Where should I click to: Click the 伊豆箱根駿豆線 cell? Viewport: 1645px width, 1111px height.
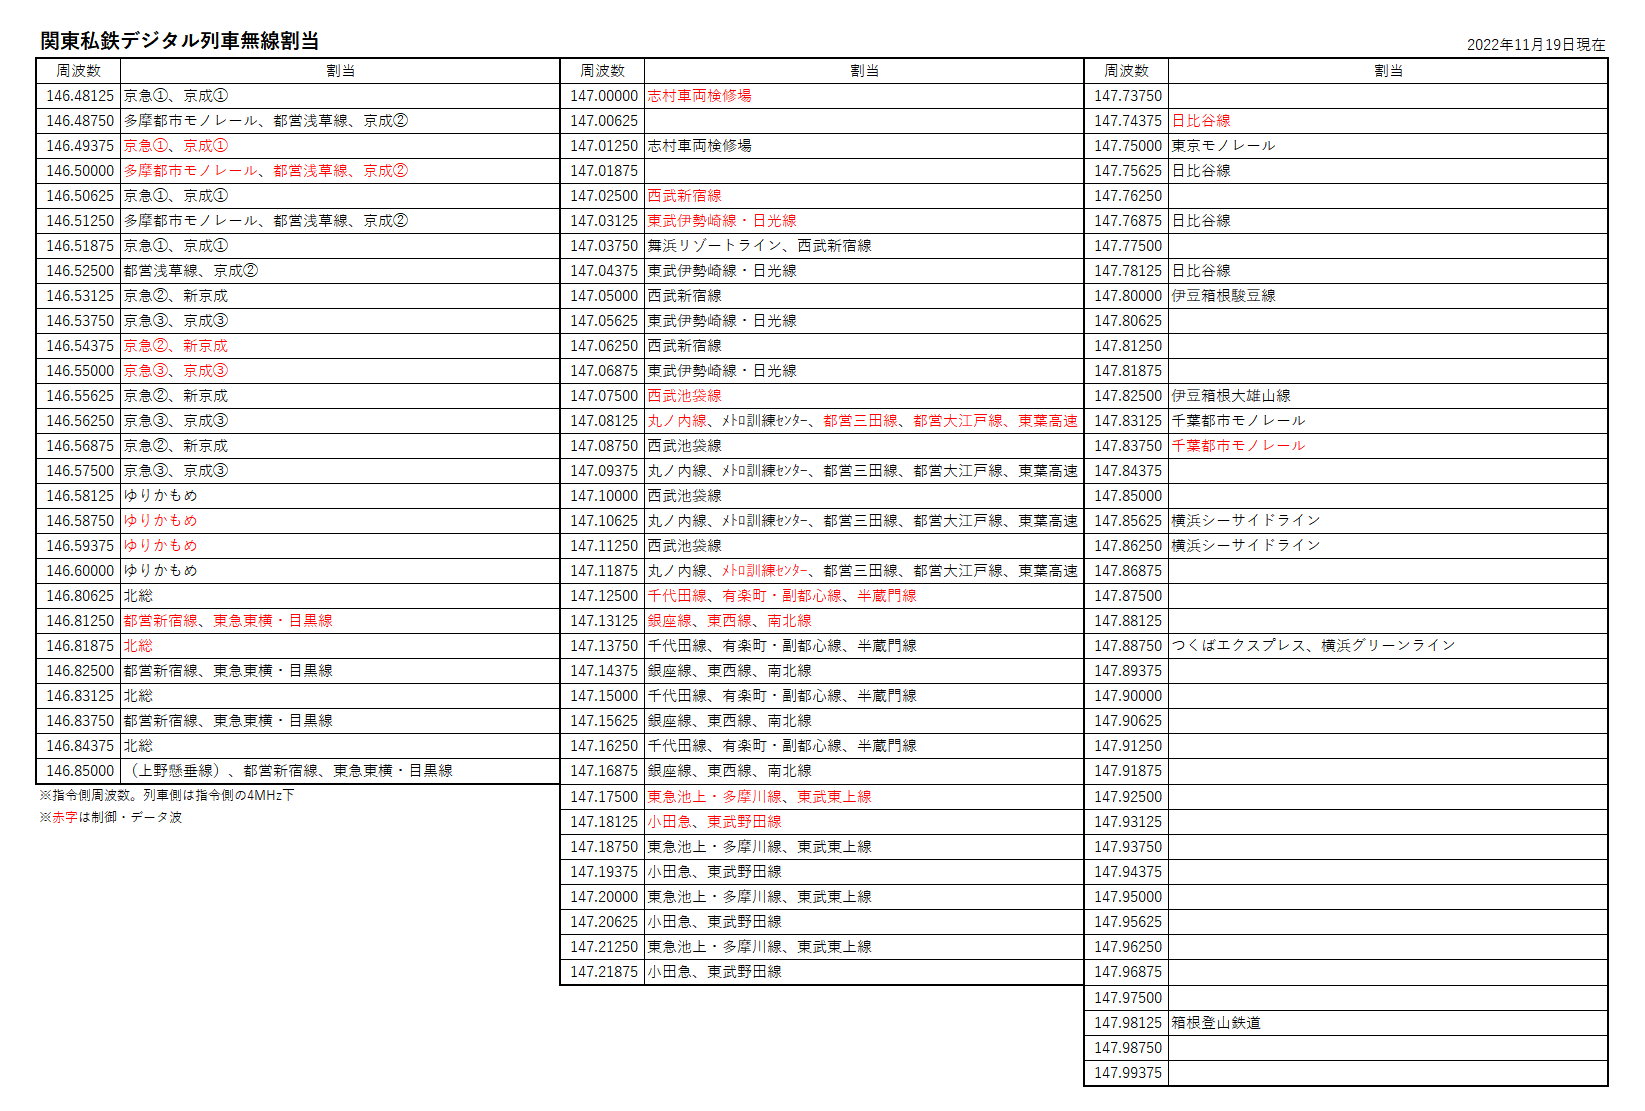tap(1388, 296)
